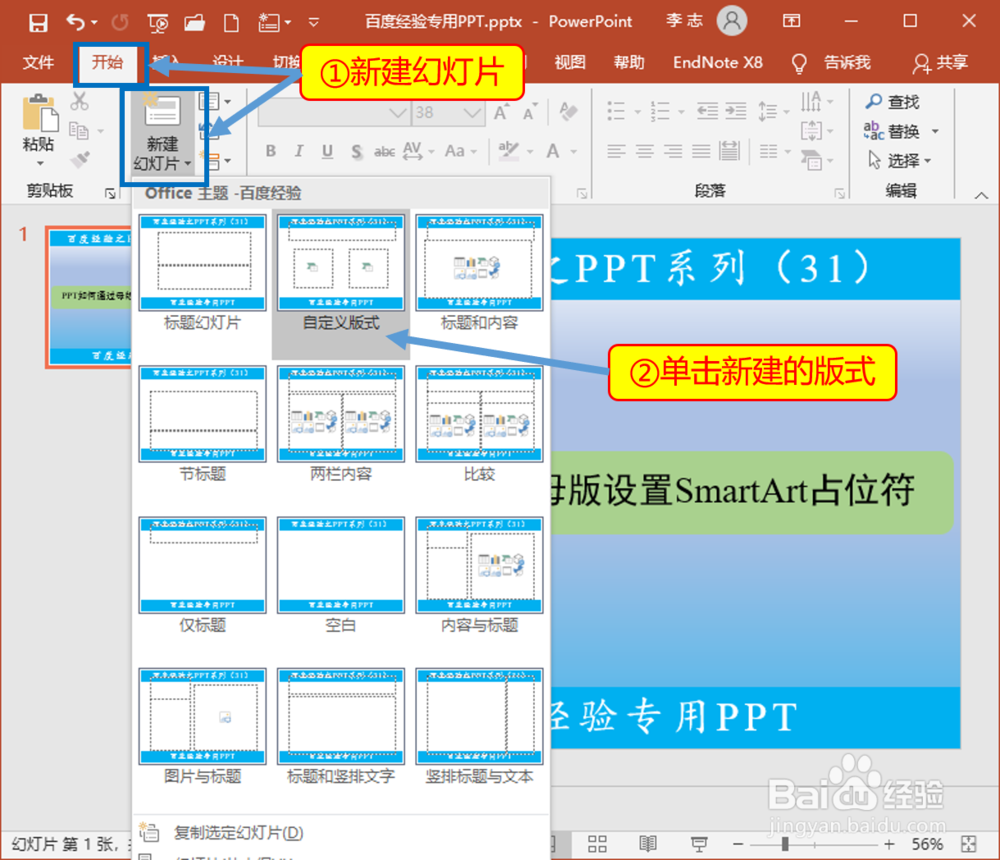Choose the 两栏内容 layout
The height and width of the screenshot is (860, 1000).
point(341,424)
